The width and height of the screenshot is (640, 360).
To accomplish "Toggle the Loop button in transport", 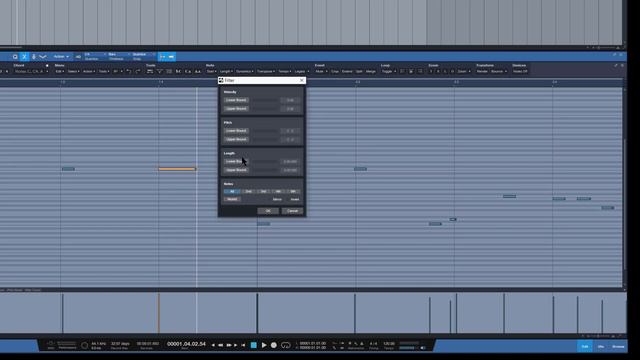I will tap(286, 345).
